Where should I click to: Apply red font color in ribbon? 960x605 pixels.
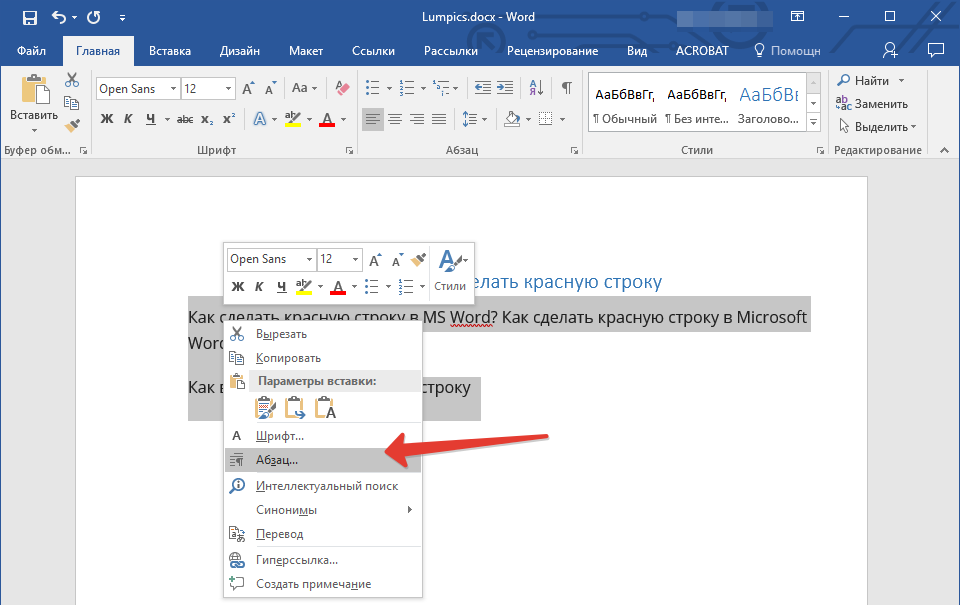pyautogui.click(x=327, y=119)
